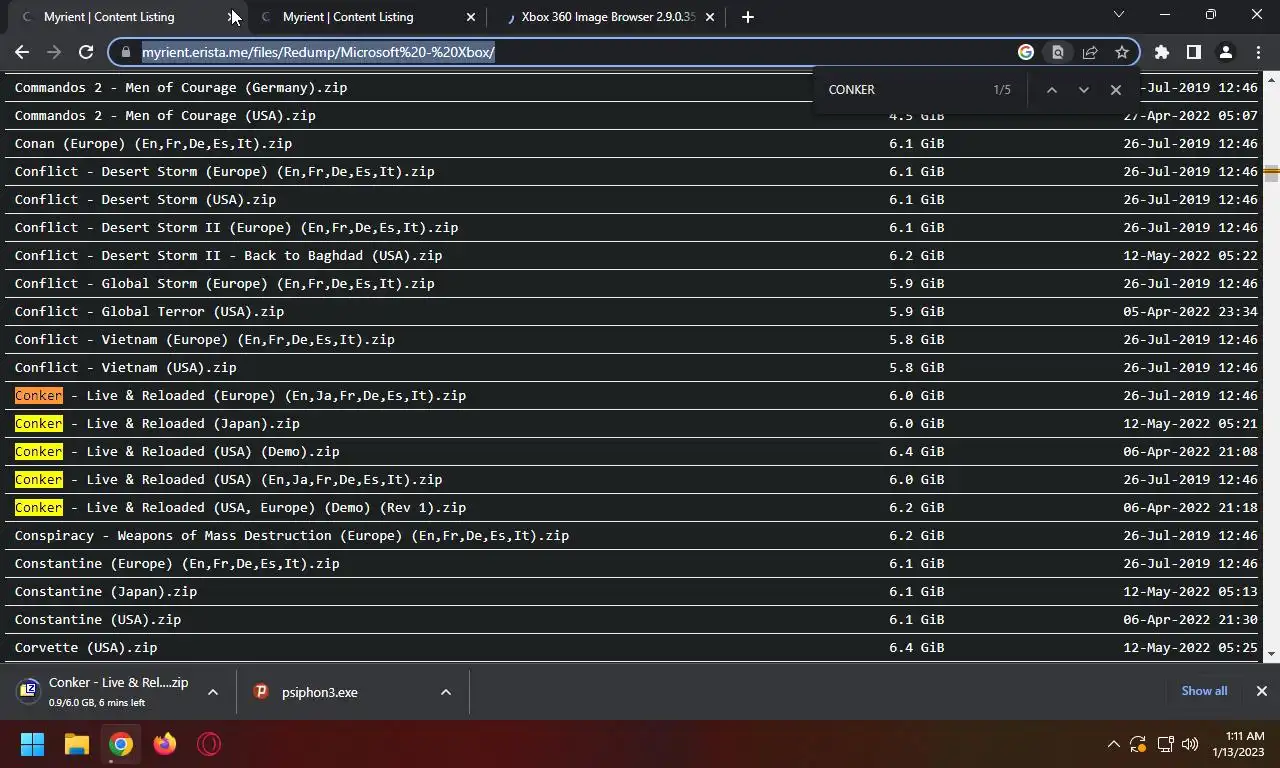Show hidden system tray icons
1280x768 pixels.
pyautogui.click(x=1113, y=744)
